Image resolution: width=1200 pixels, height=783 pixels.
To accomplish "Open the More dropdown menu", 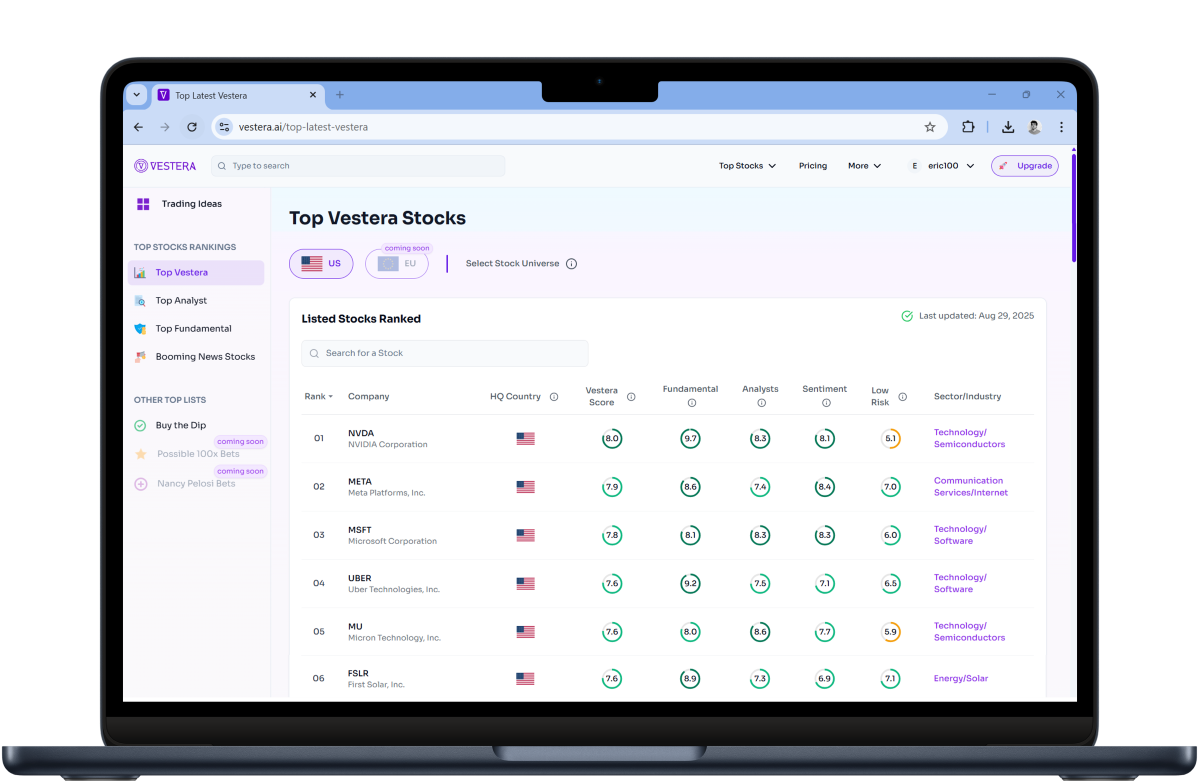I will [865, 166].
